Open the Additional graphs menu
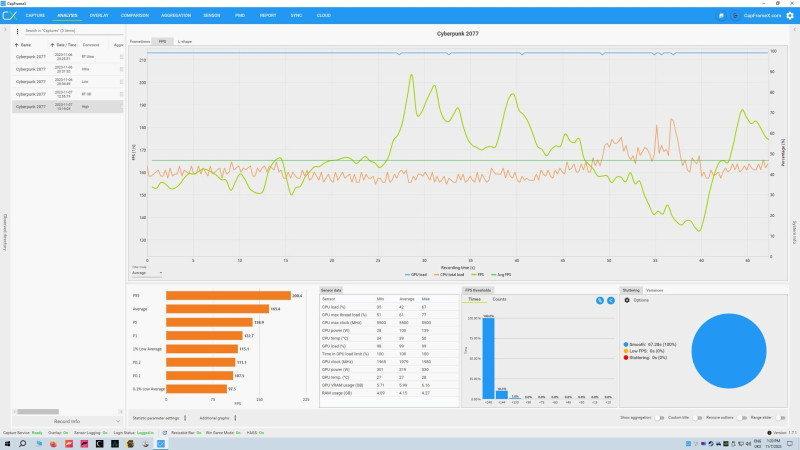Screen dimensions: 800x450 pyautogui.click(x=235, y=418)
